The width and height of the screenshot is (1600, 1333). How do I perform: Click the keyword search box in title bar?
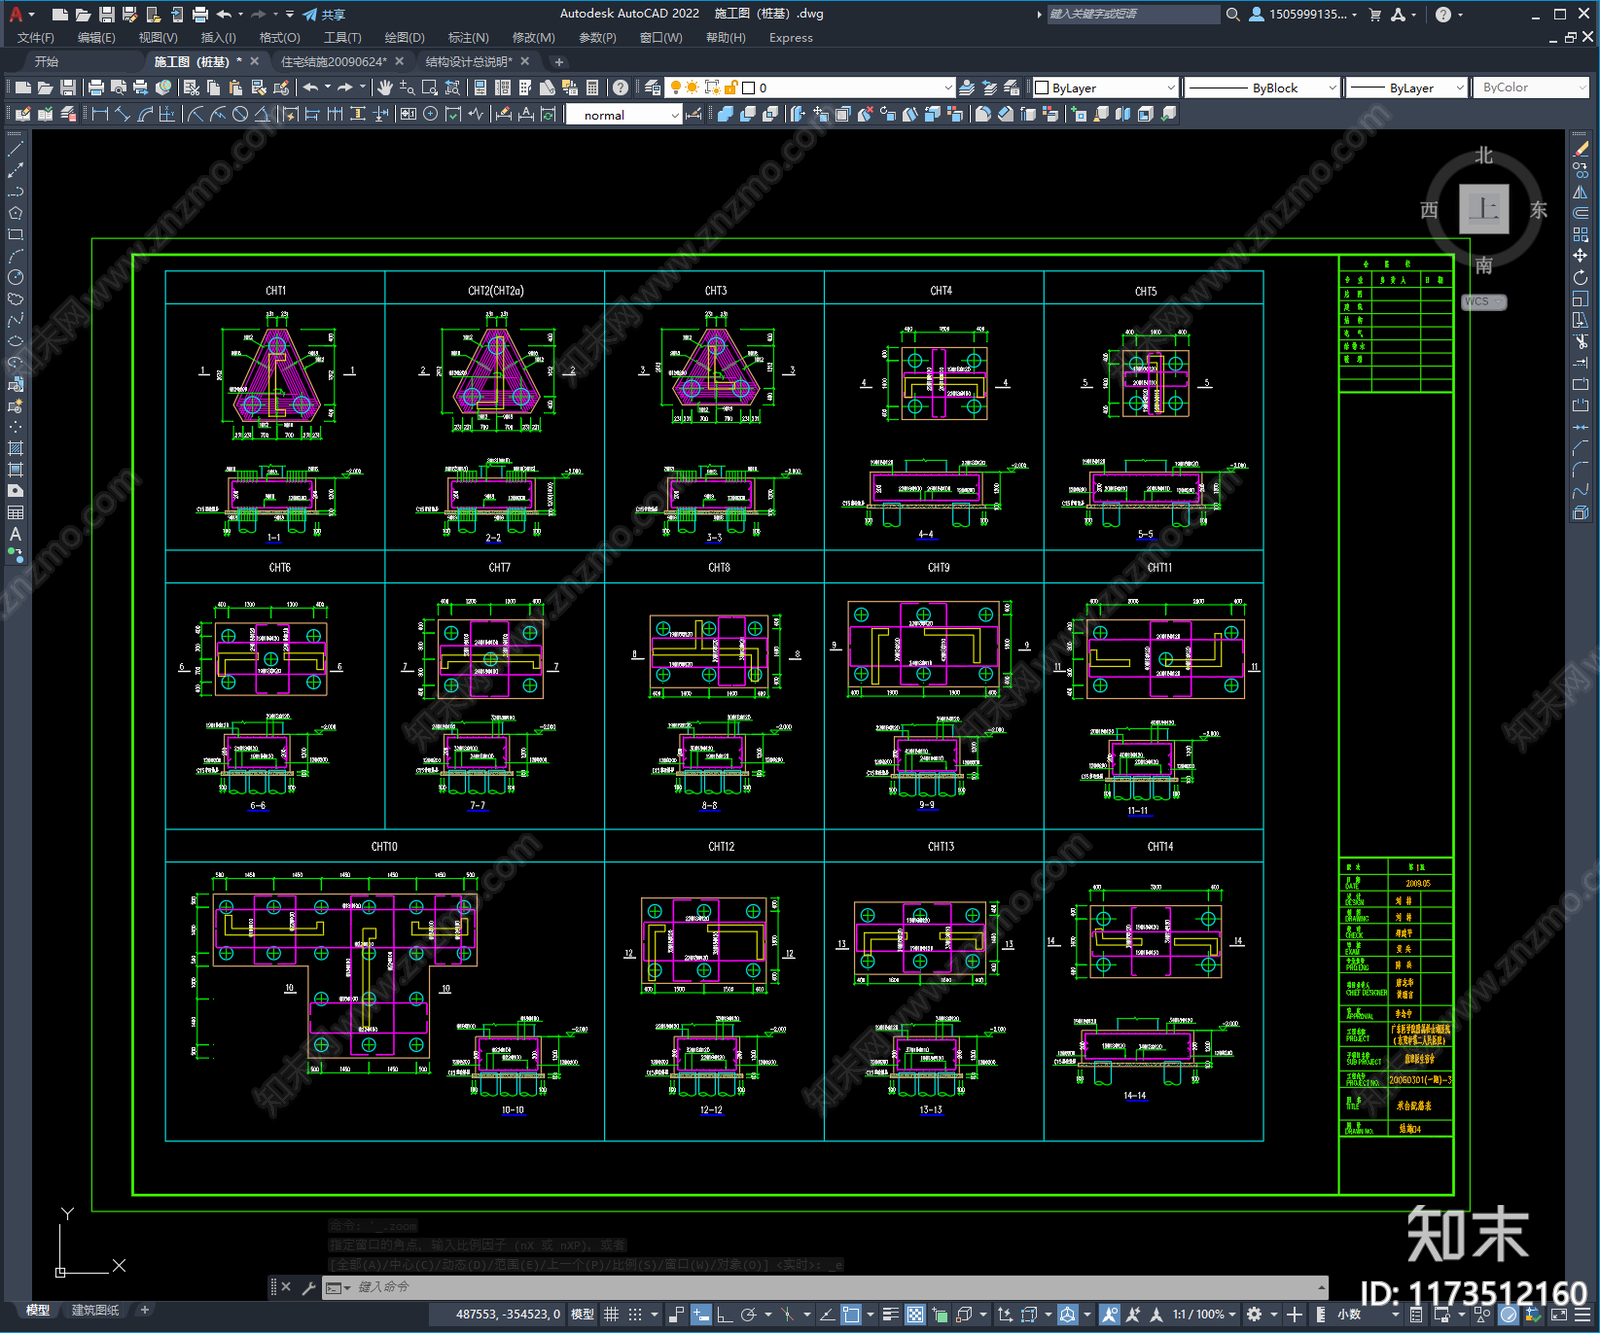point(1132,14)
